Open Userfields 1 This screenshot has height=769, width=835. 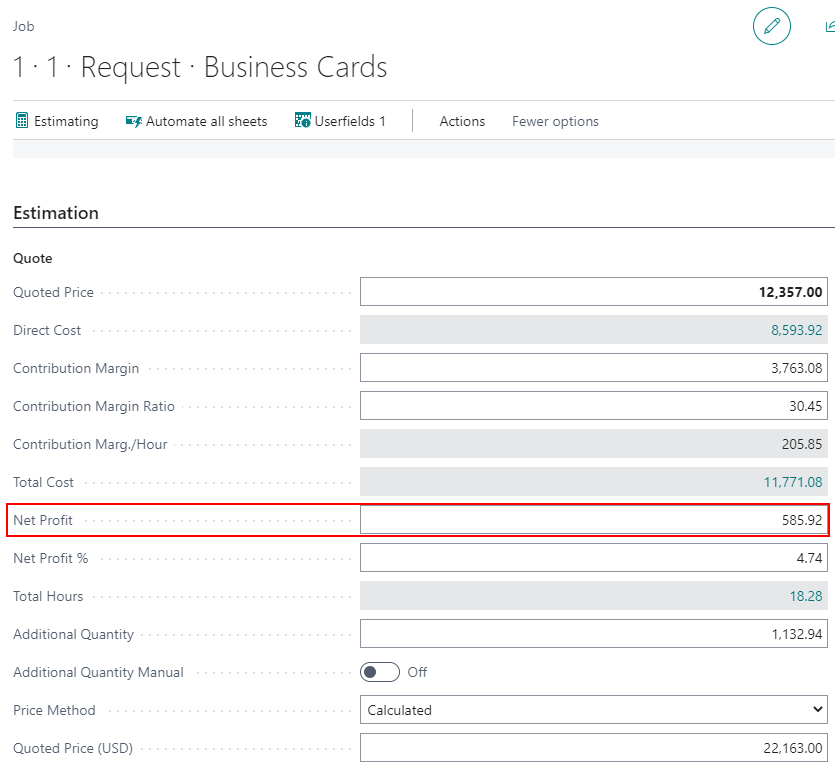pos(340,121)
